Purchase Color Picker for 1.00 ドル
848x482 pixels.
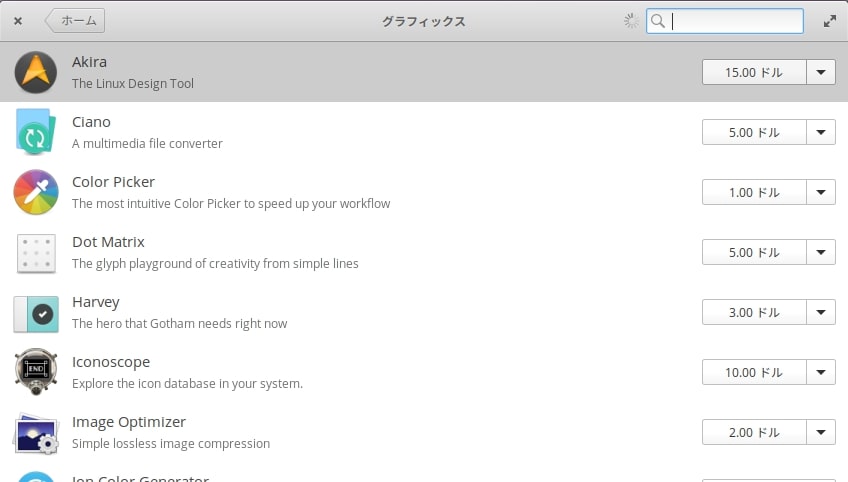tap(754, 192)
